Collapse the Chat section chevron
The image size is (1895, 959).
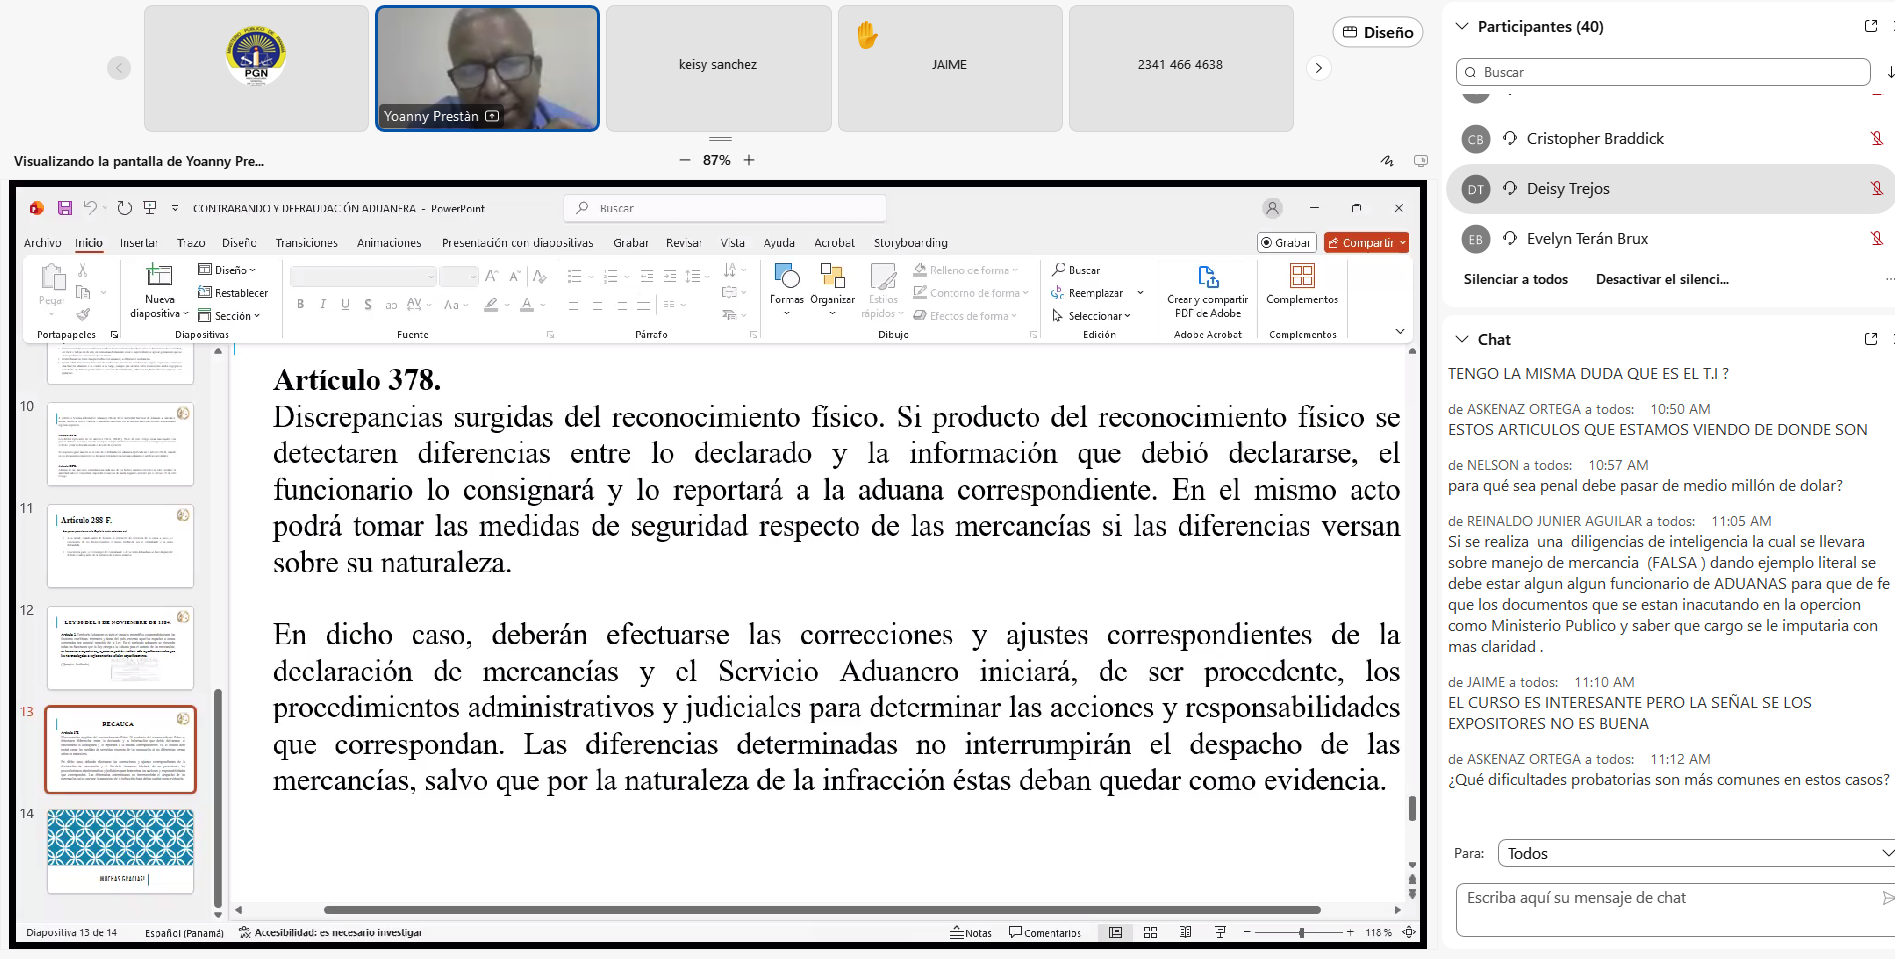point(1462,340)
